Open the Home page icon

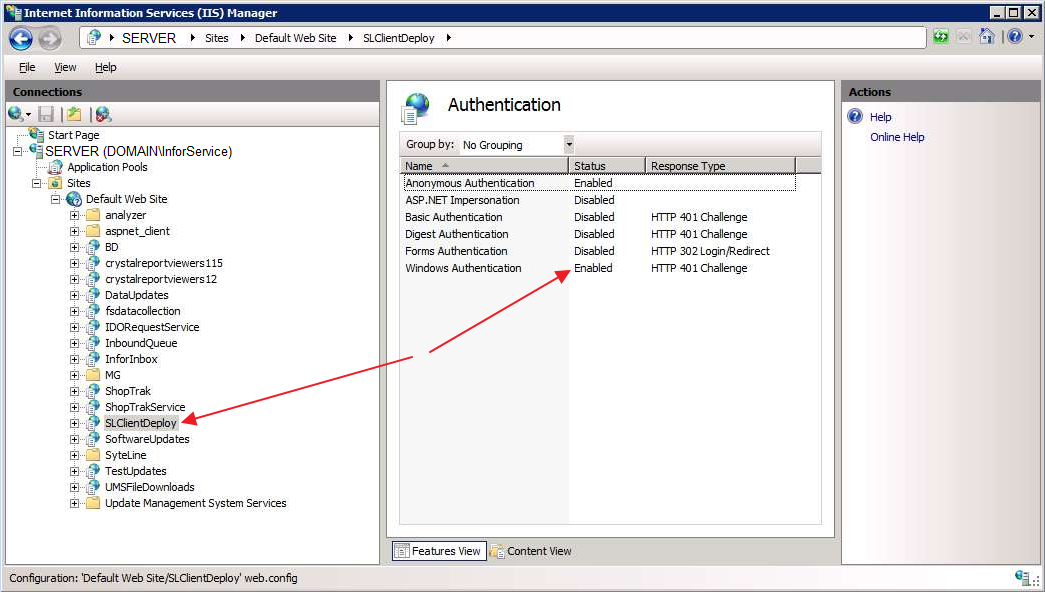pos(987,36)
